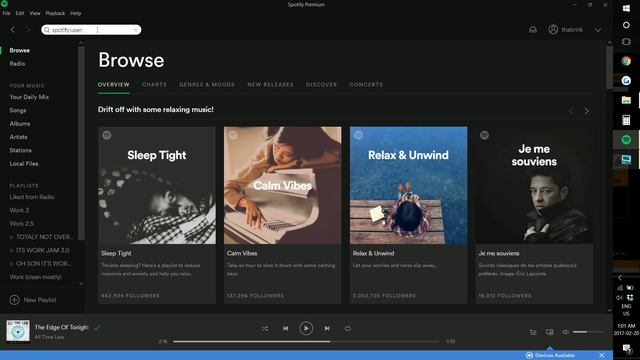This screenshot has width=640, height=360.
Task: Open Albums in Your Music
Action: [20, 124]
